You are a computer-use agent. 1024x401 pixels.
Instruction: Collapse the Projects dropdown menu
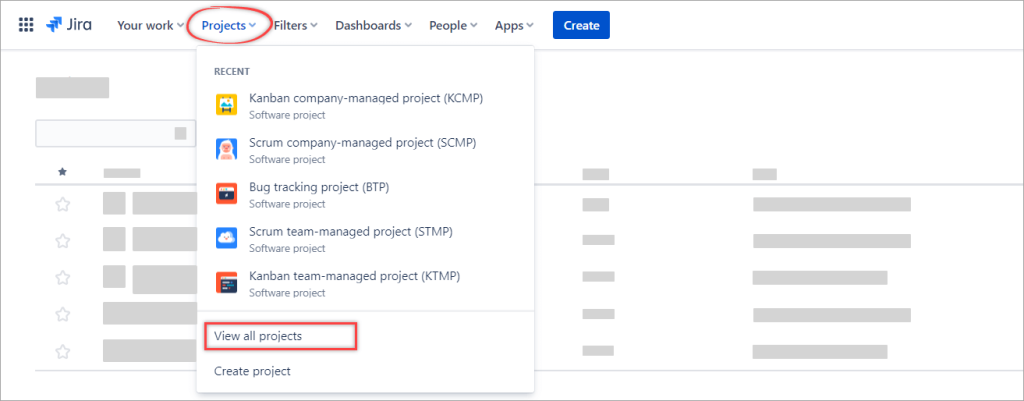click(x=227, y=25)
